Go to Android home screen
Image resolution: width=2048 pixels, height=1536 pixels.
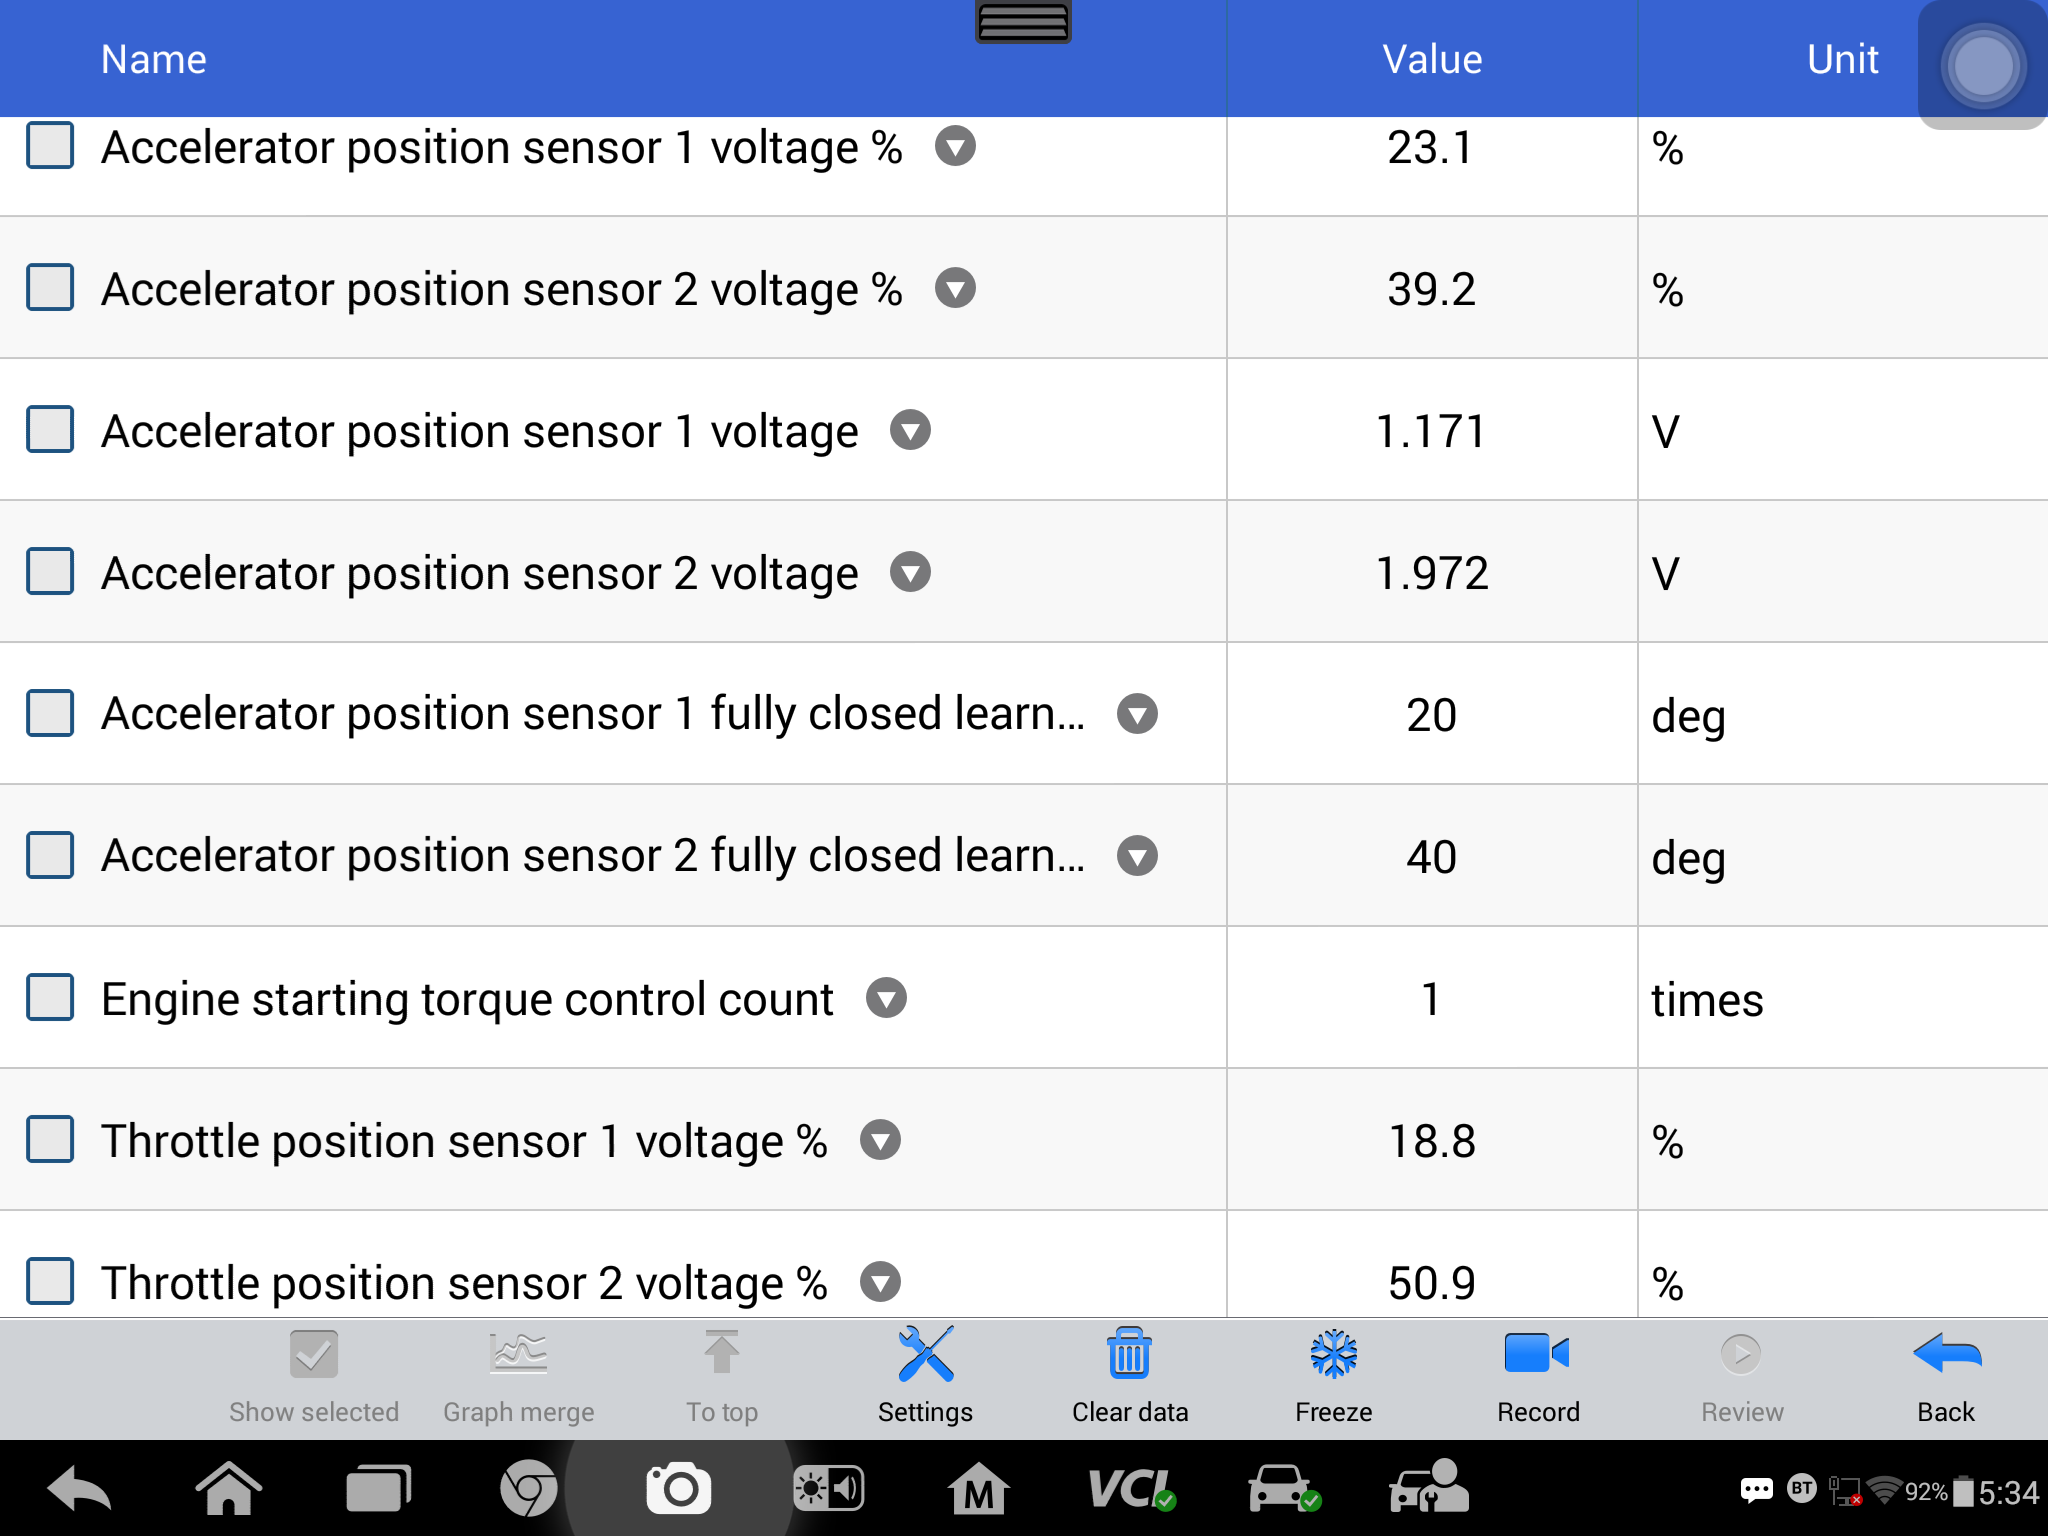[x=229, y=1489]
